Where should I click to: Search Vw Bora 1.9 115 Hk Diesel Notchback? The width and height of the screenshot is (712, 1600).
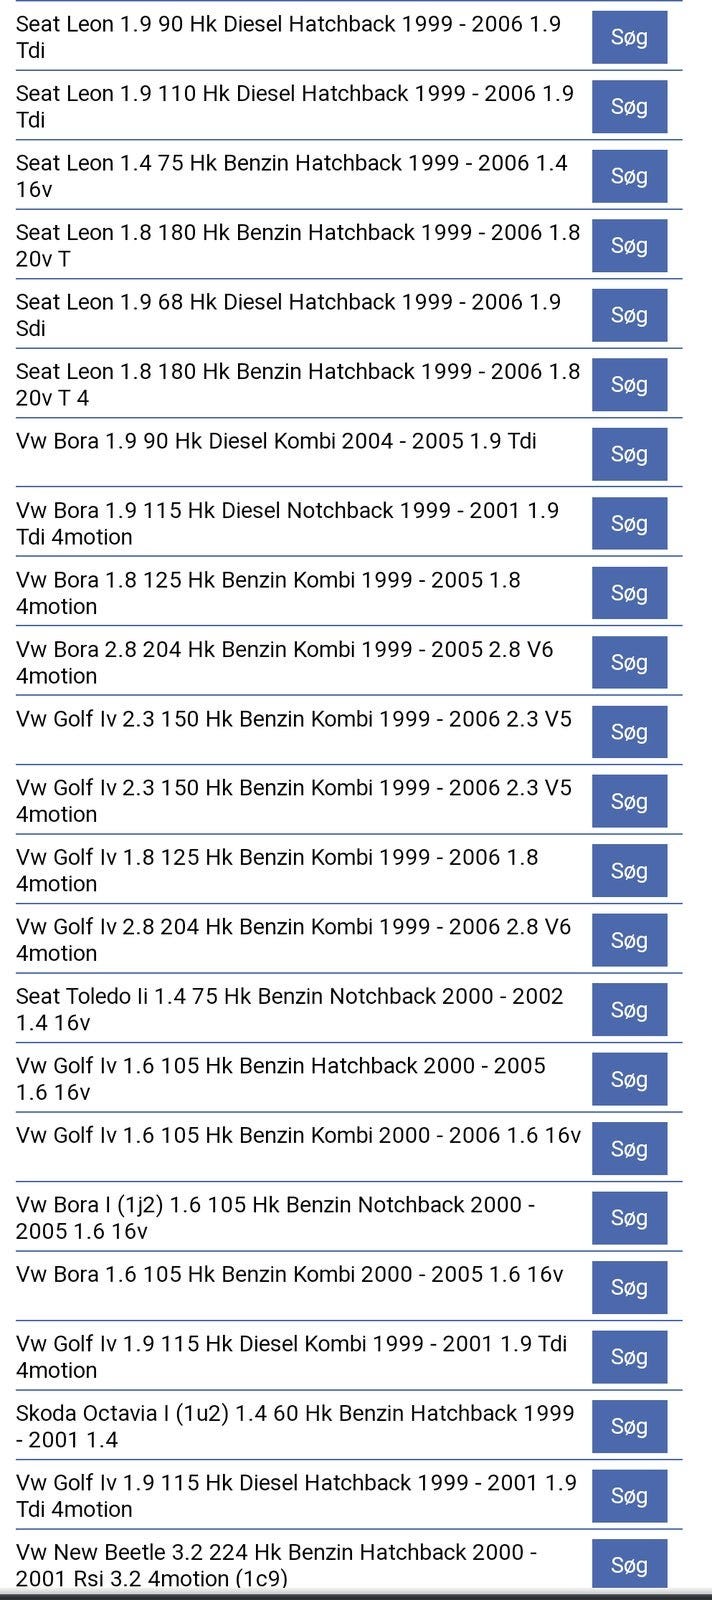click(629, 524)
